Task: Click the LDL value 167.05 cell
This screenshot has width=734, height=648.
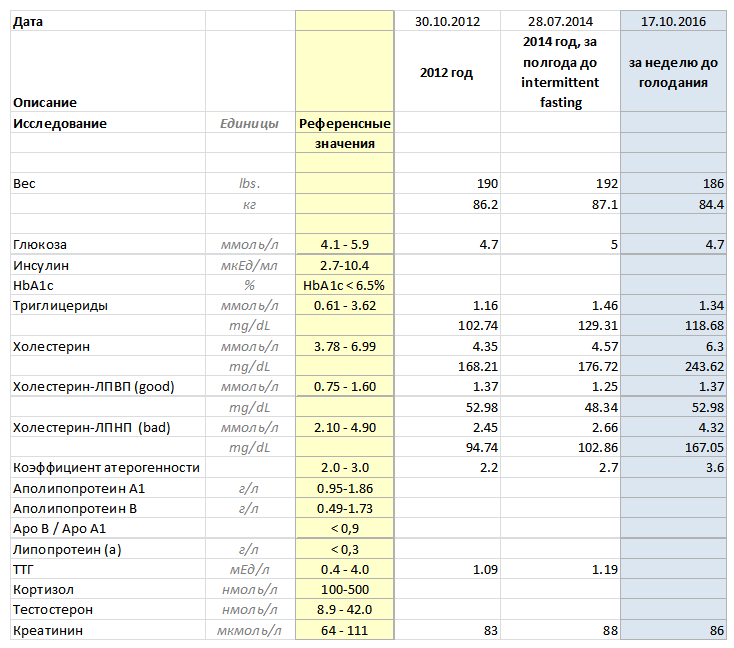Action: point(673,447)
